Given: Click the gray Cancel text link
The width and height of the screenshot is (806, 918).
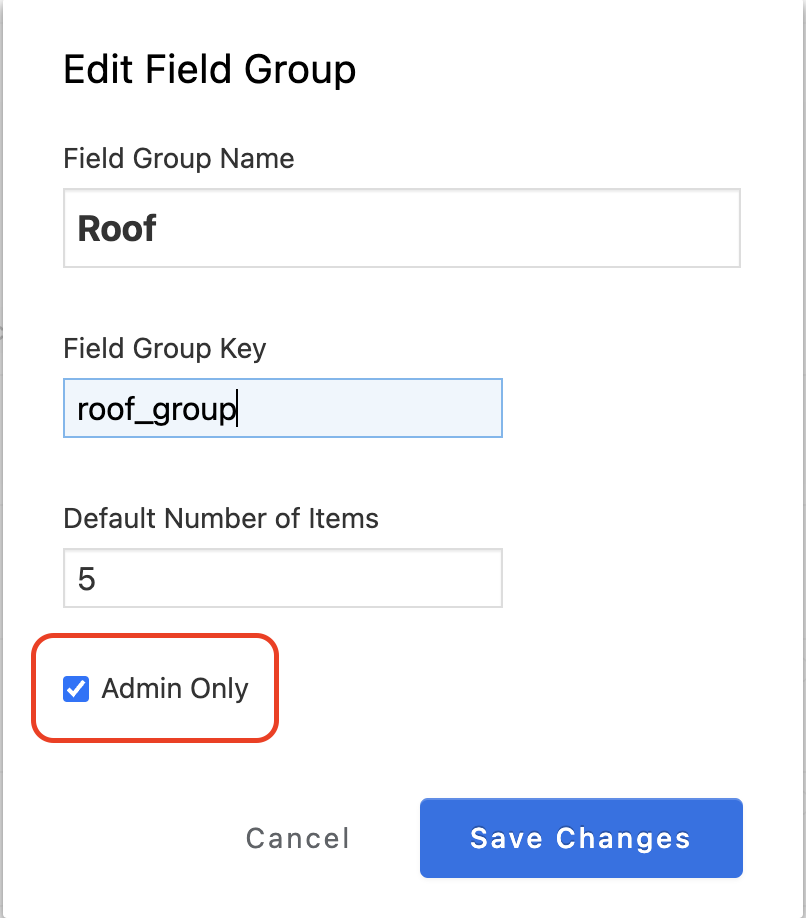Looking at the screenshot, I should pyautogui.click(x=298, y=838).
